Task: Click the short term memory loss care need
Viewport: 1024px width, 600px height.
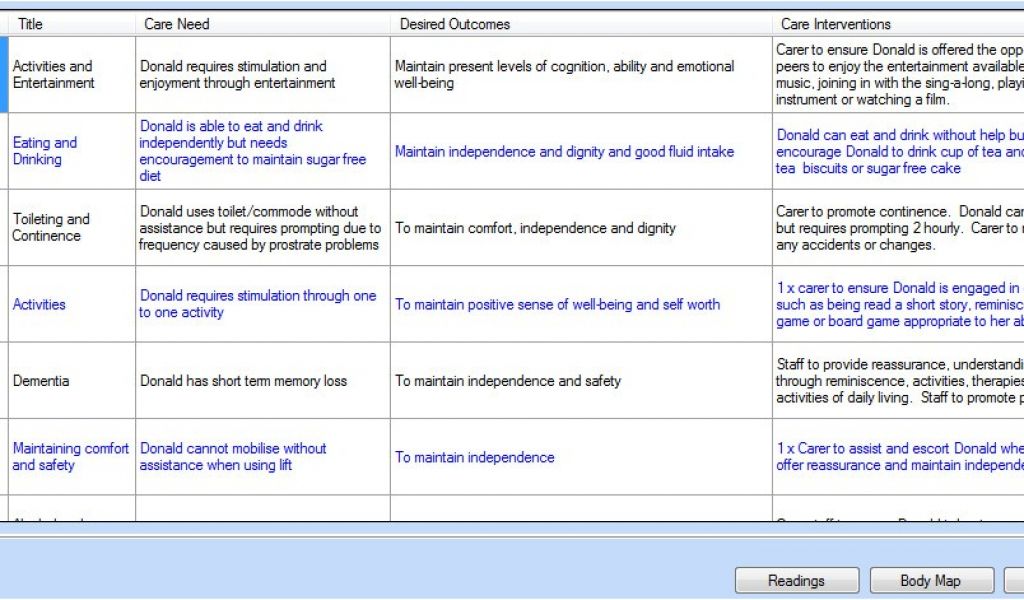Action: pos(243,380)
